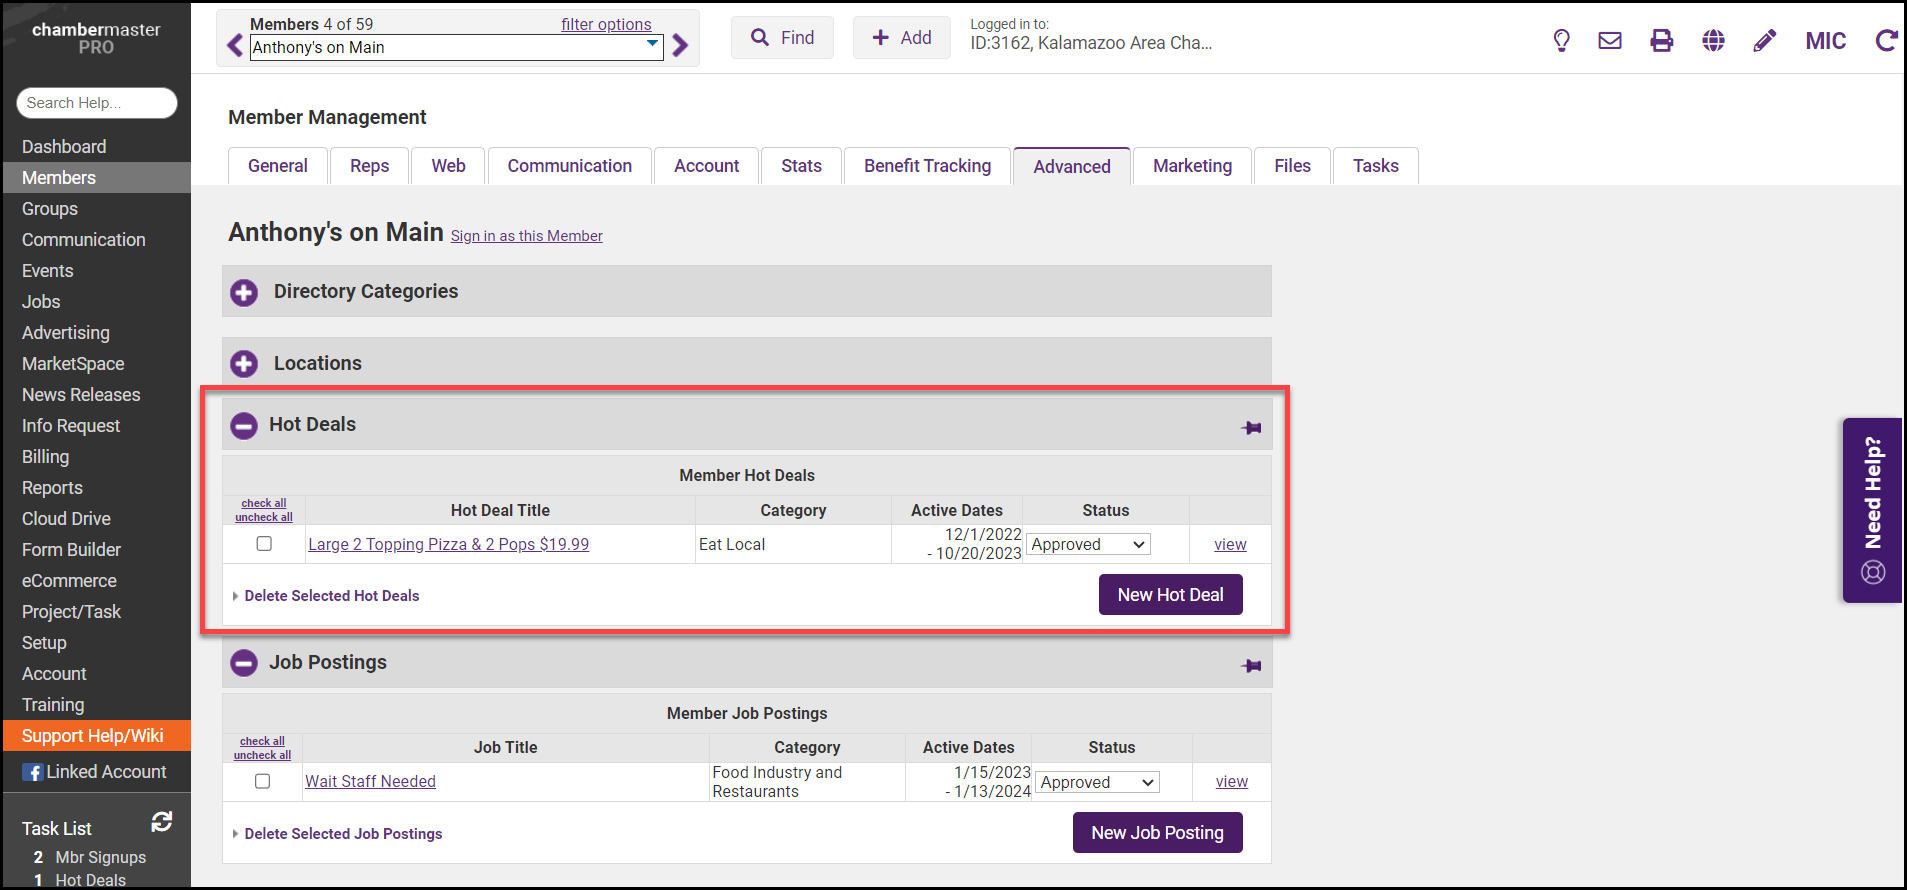Refresh the Task List
This screenshot has height=890, width=1907.
pos(162,822)
